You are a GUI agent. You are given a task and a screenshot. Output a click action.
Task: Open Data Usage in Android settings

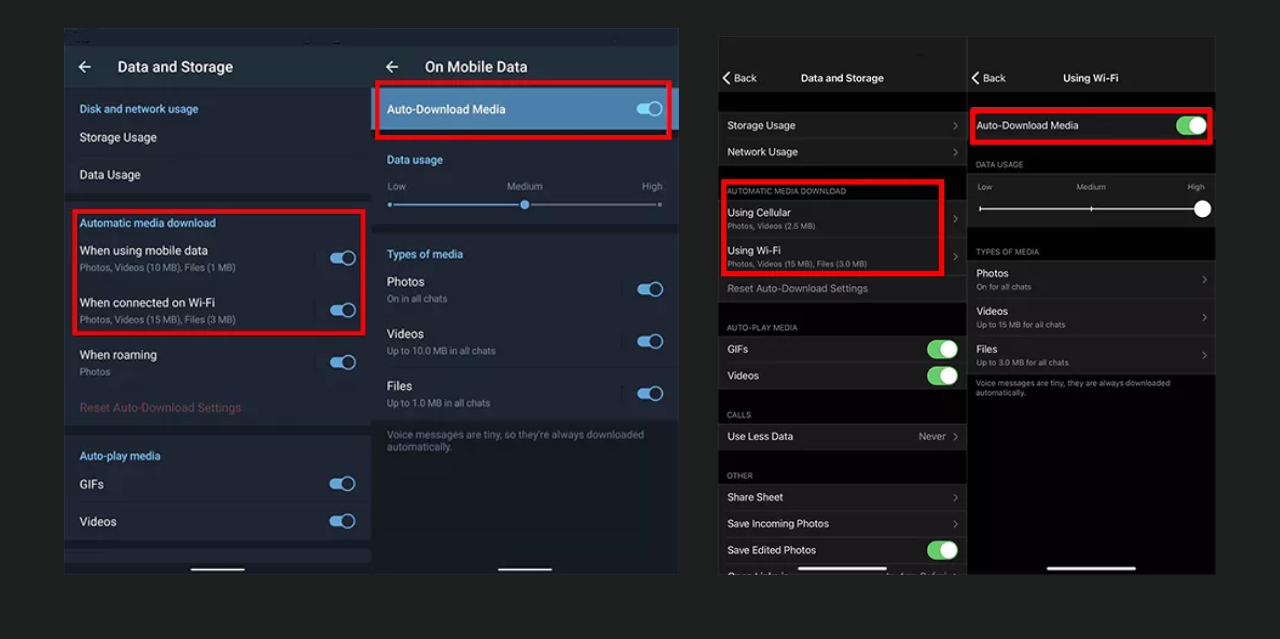click(x=110, y=175)
